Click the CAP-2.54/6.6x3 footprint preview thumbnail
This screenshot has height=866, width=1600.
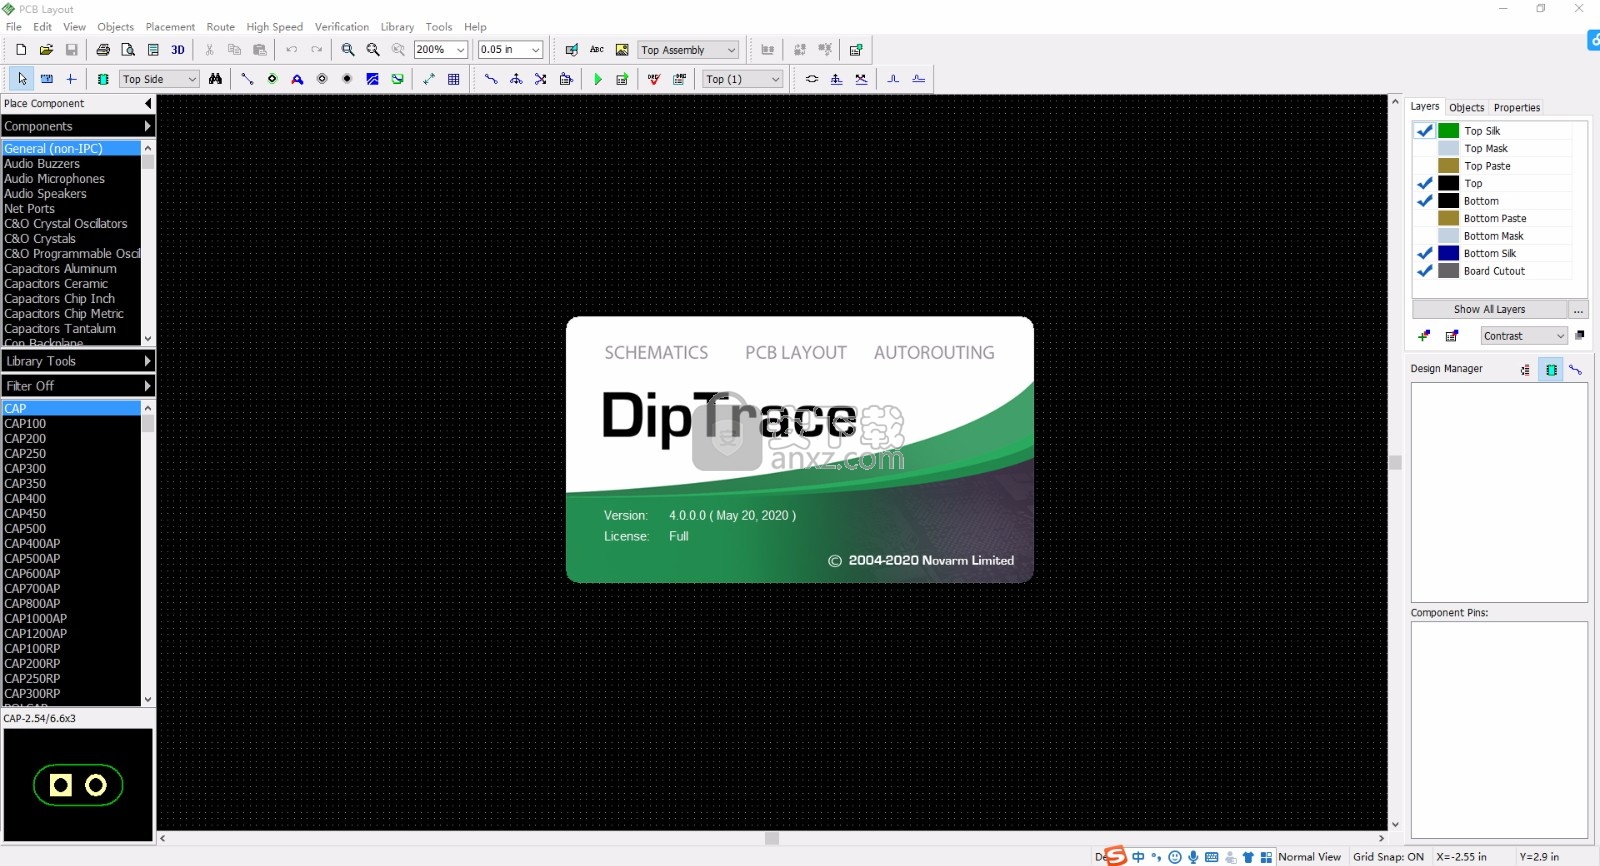78,784
